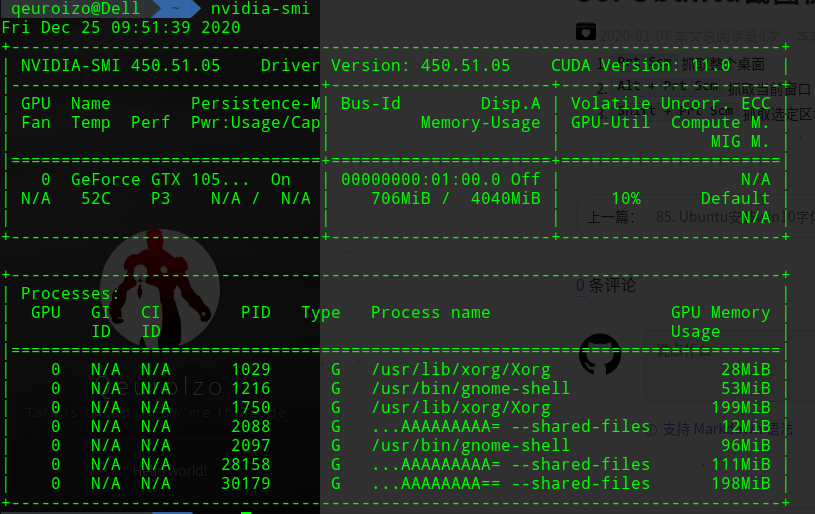Click the 706MiB / 4040MiB memory usage
Viewport: 815px width, 514px height.
pyautogui.click(x=455, y=199)
